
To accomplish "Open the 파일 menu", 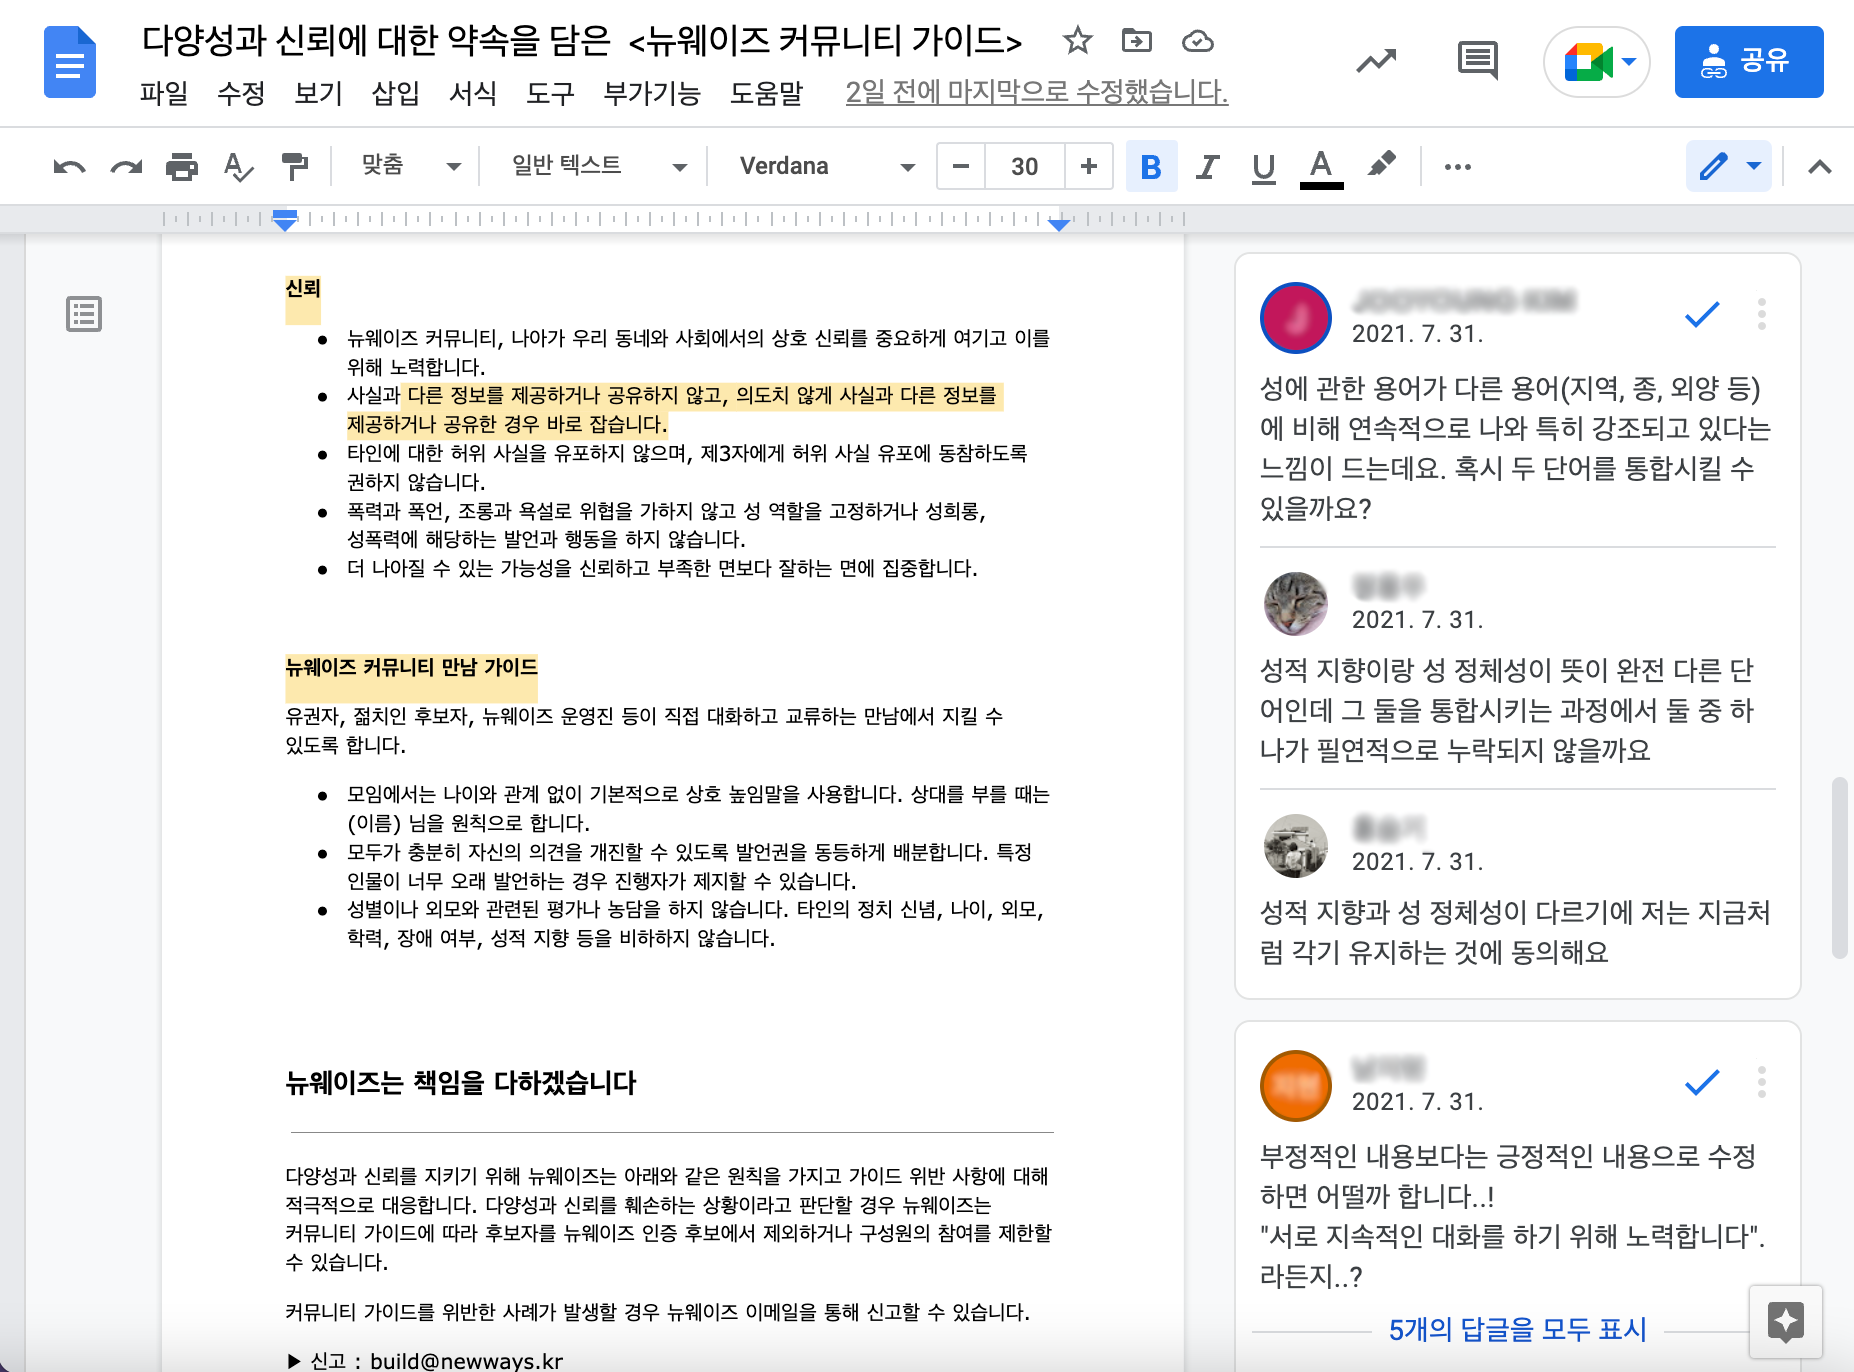I will click(x=164, y=93).
